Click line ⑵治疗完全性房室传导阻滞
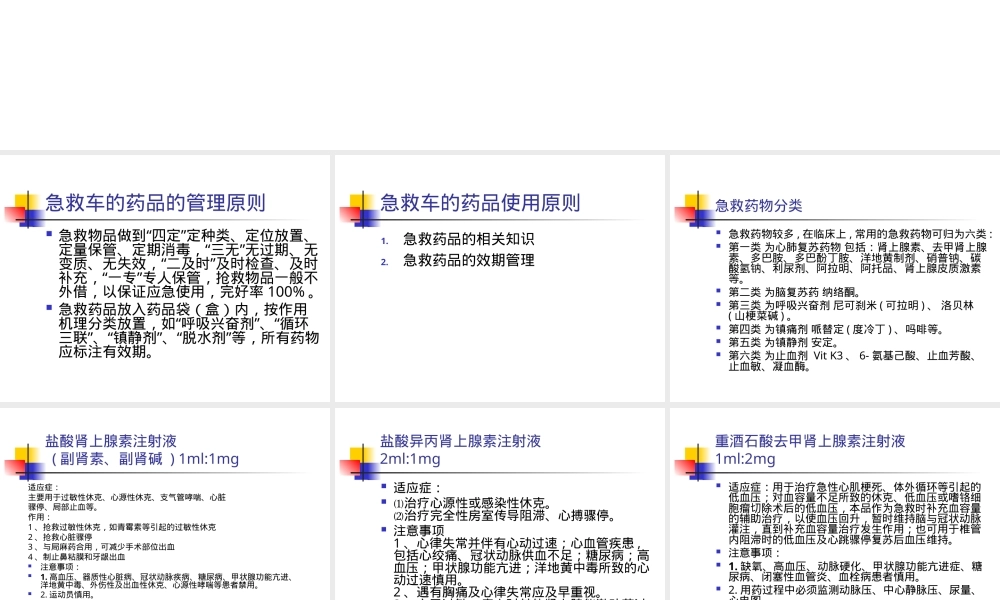 pyautogui.click(x=505, y=516)
